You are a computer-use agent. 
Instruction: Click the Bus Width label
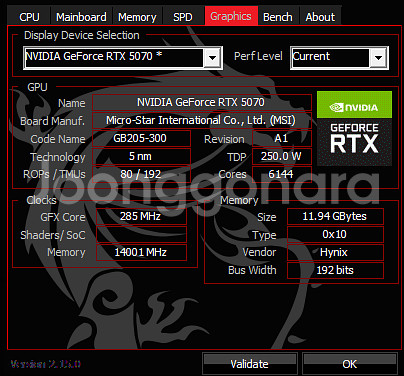click(252, 270)
